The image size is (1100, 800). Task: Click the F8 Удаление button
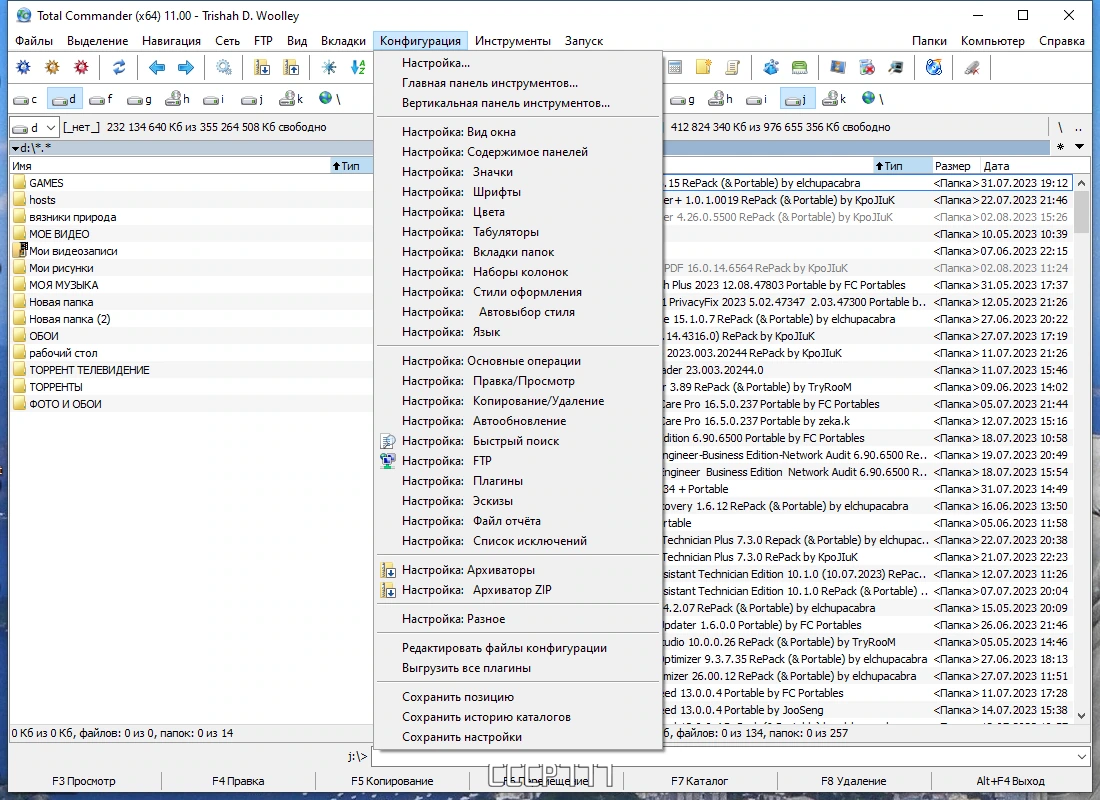pos(854,781)
